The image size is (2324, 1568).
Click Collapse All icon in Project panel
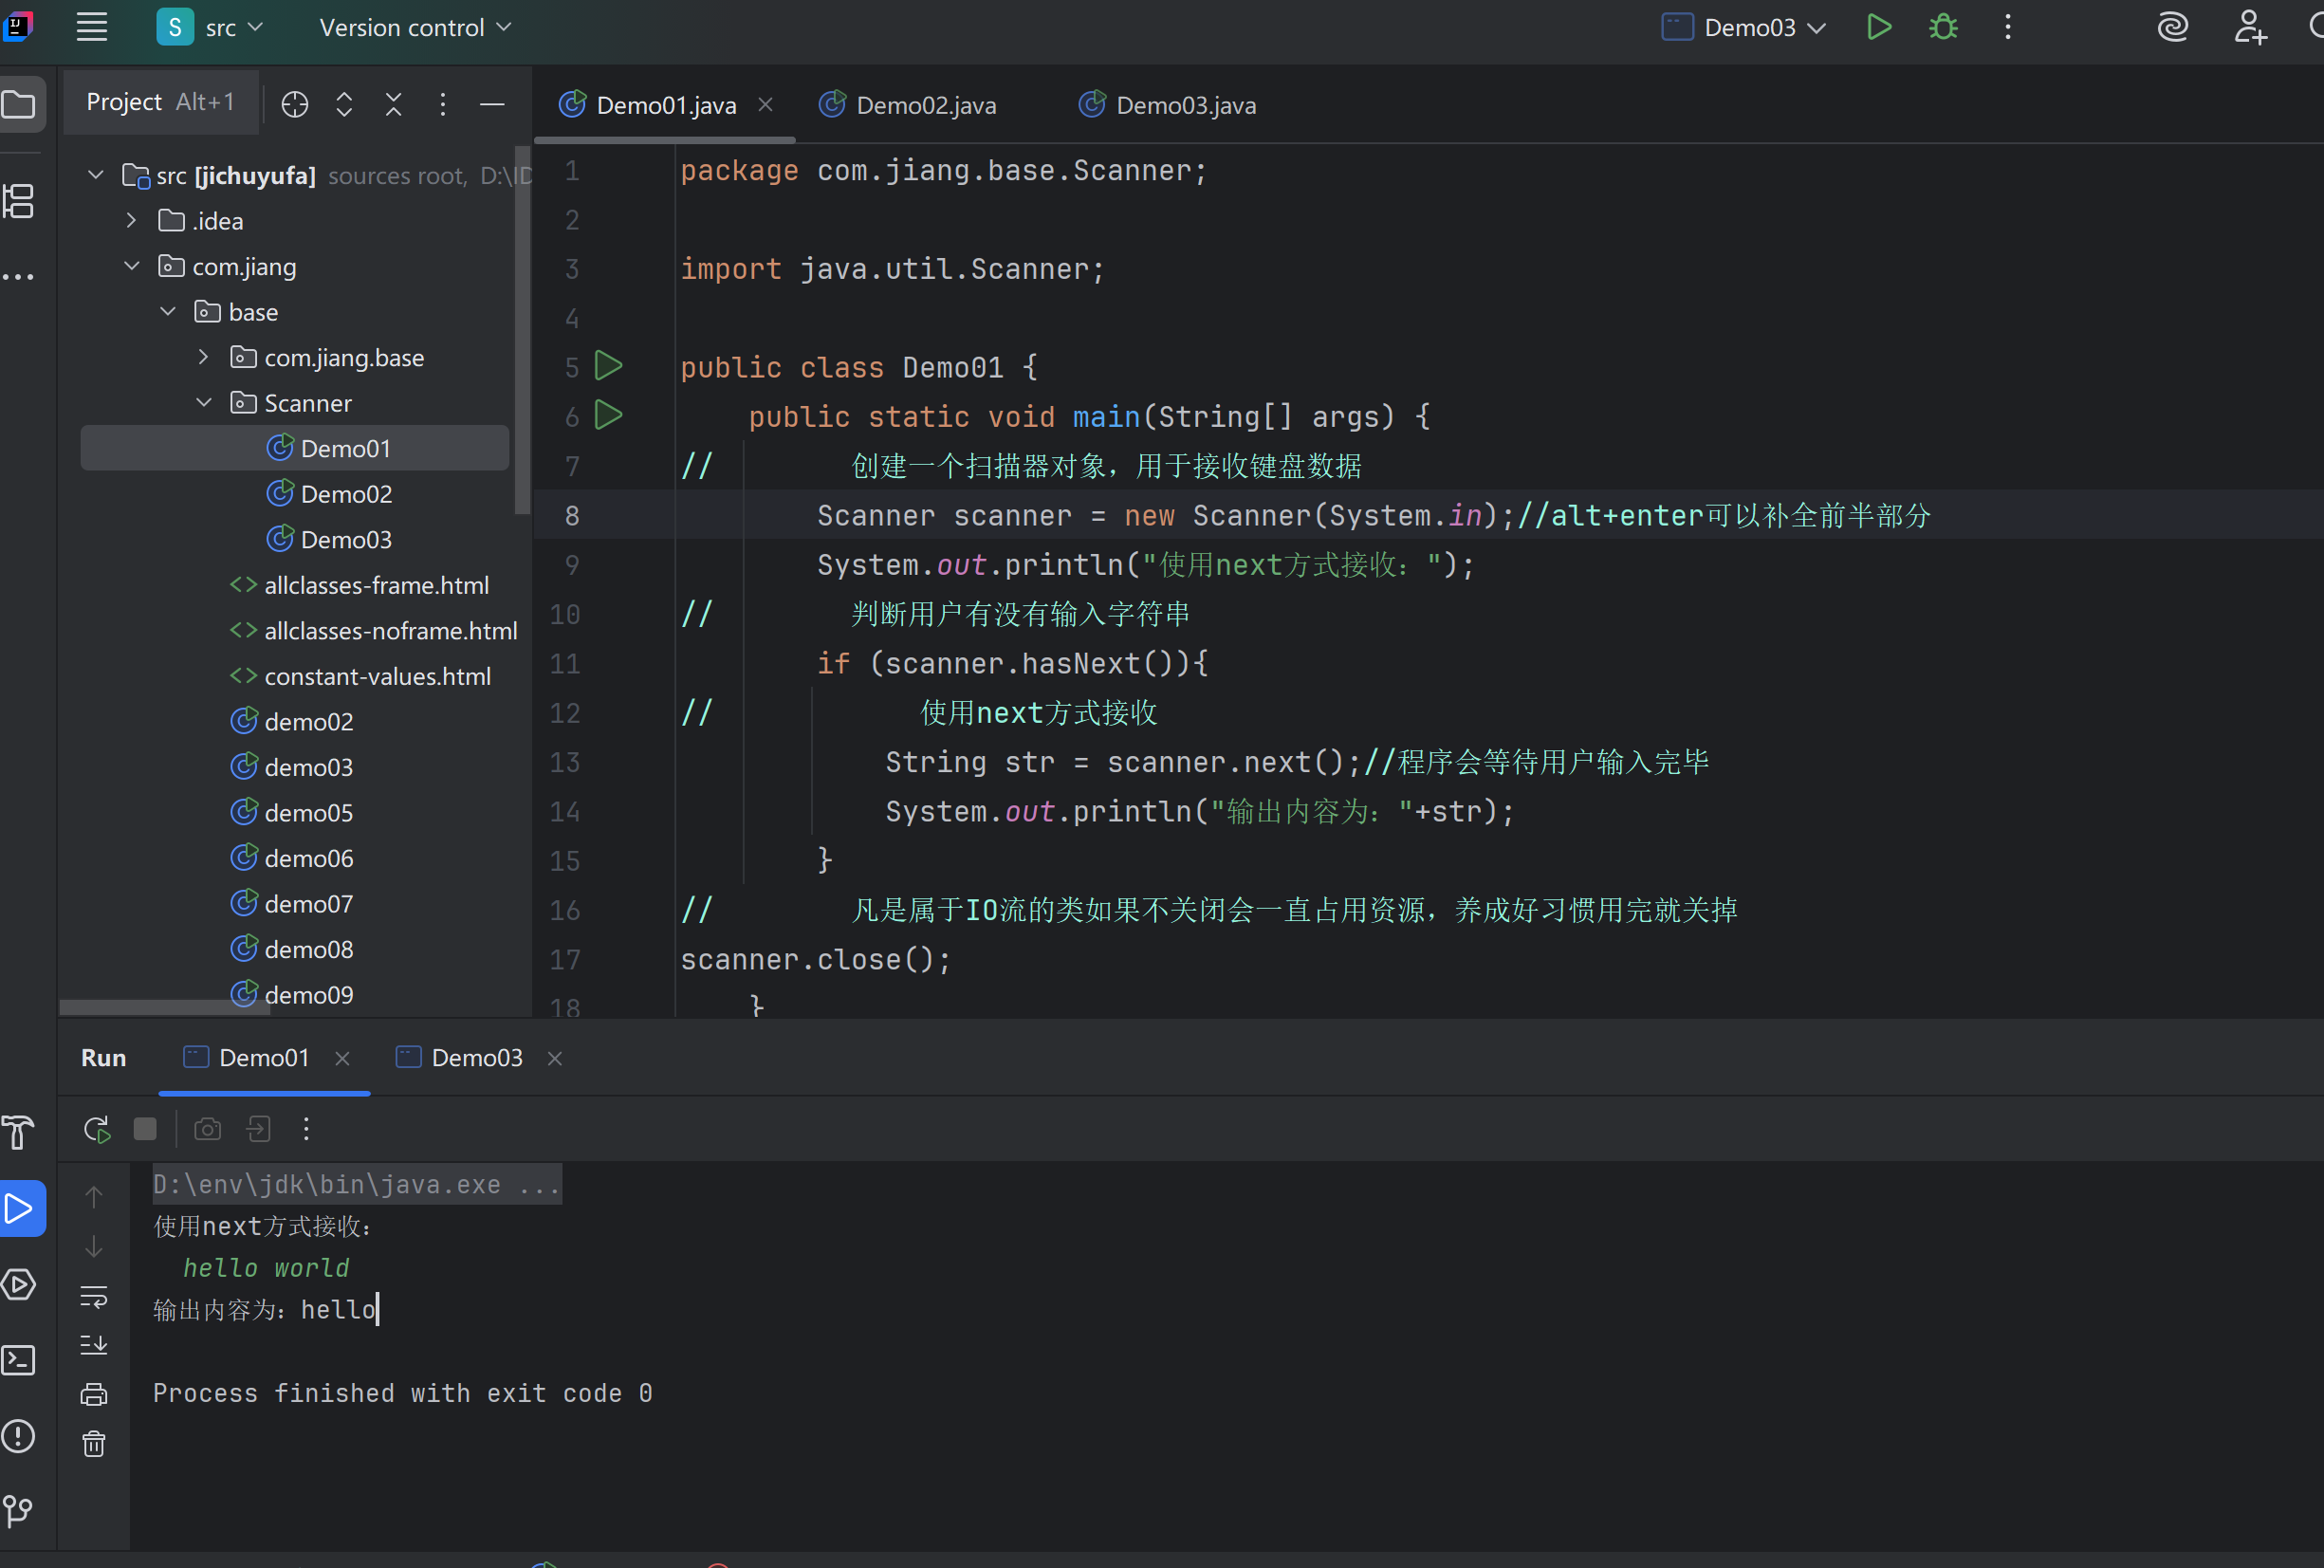pos(393,104)
